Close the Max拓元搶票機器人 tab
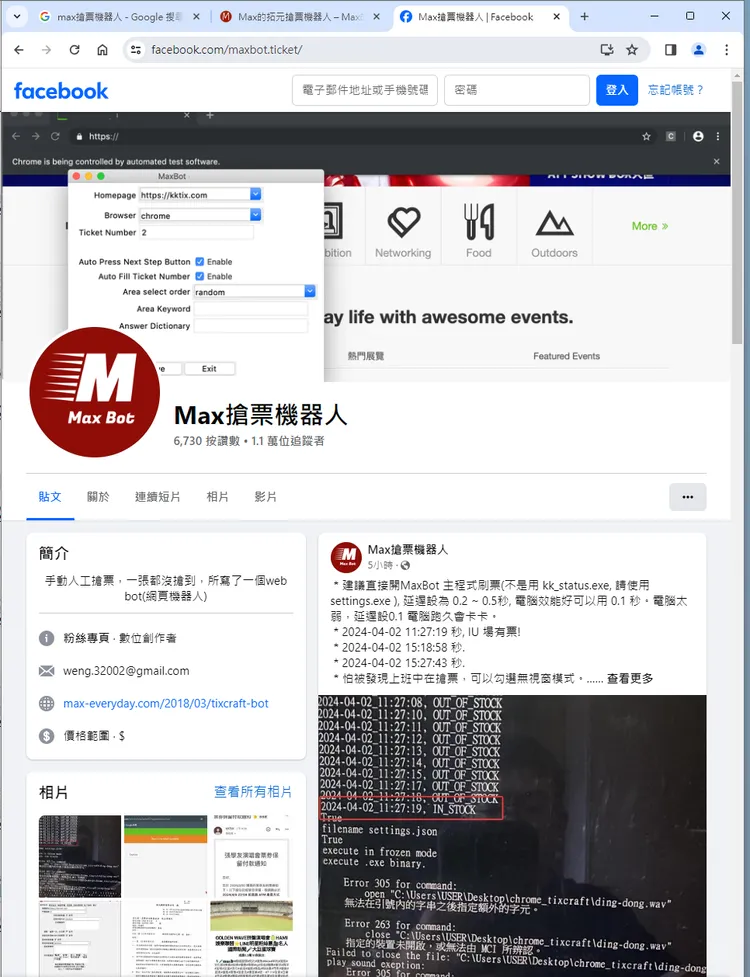Image resolution: width=750 pixels, height=977 pixels. click(377, 17)
